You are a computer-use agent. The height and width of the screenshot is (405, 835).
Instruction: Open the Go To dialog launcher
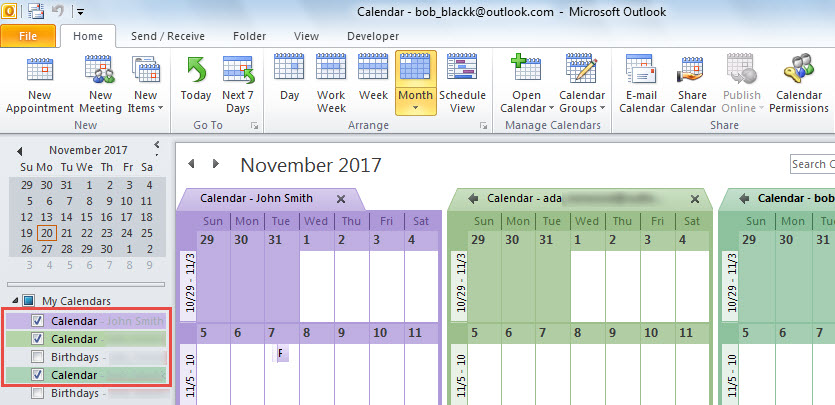[255, 126]
